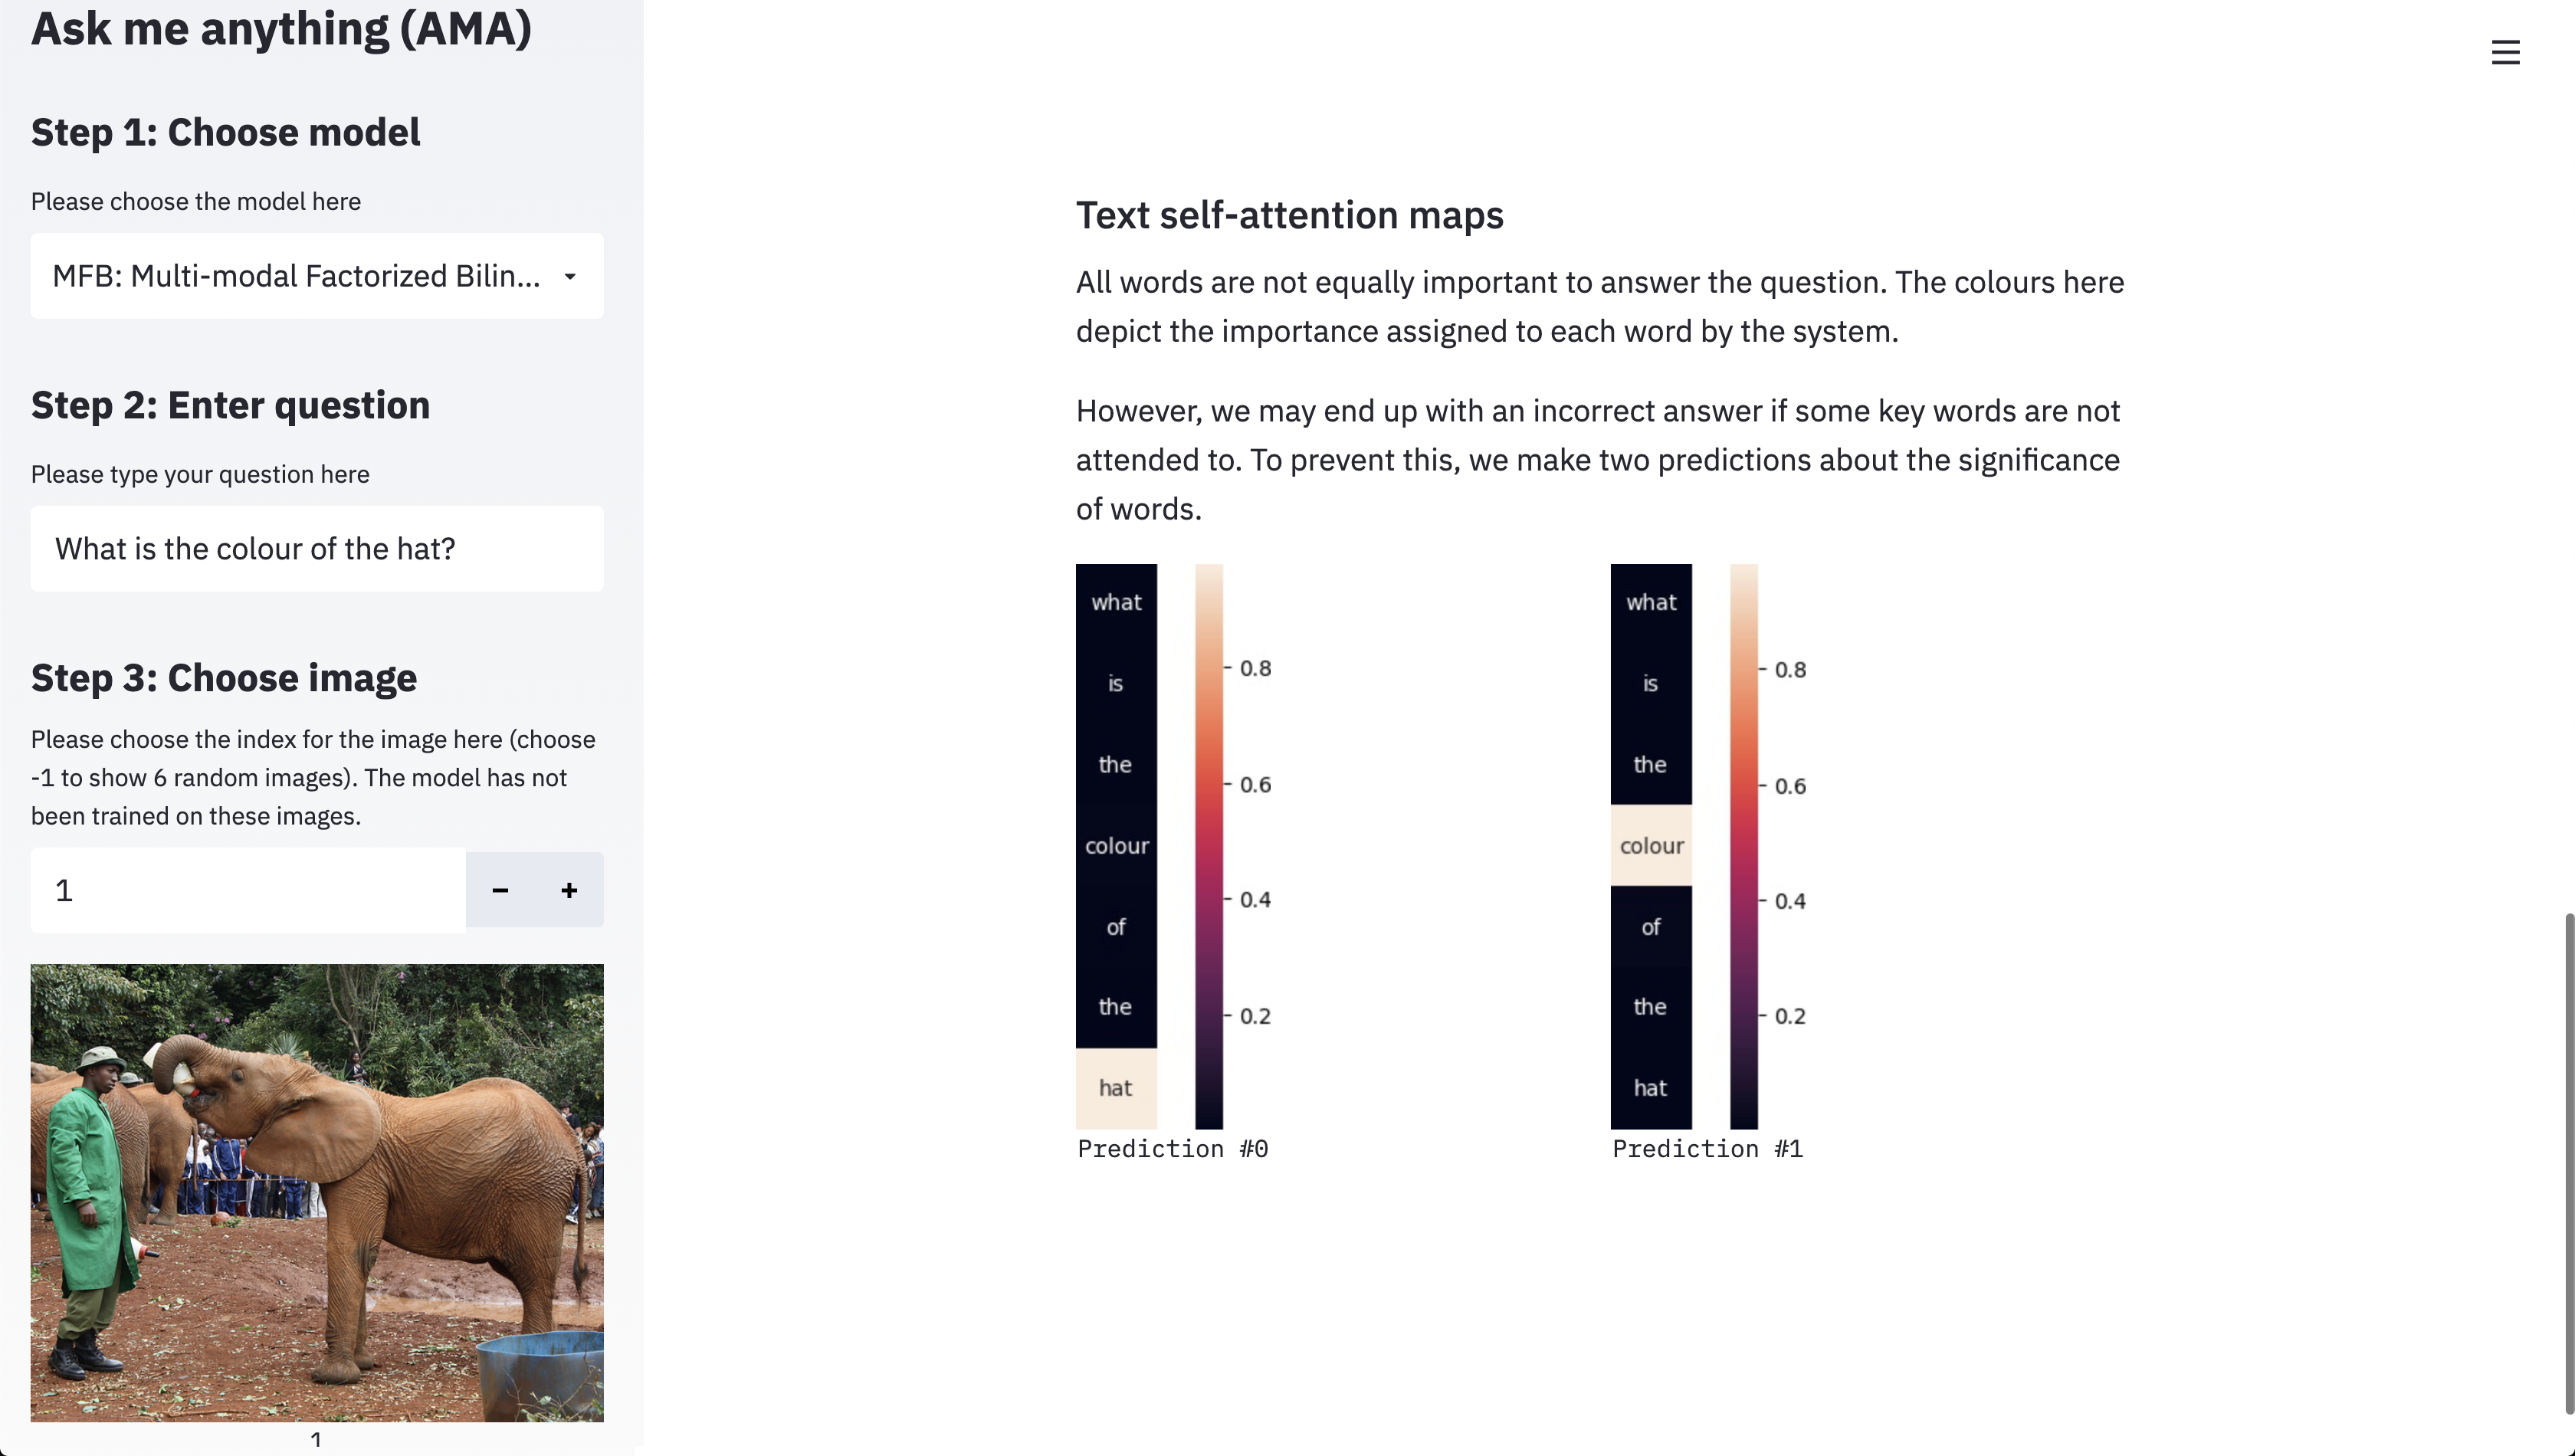Click the plus button to increase image index
Viewport: 2575px width, 1456px height.
pyautogui.click(x=568, y=890)
